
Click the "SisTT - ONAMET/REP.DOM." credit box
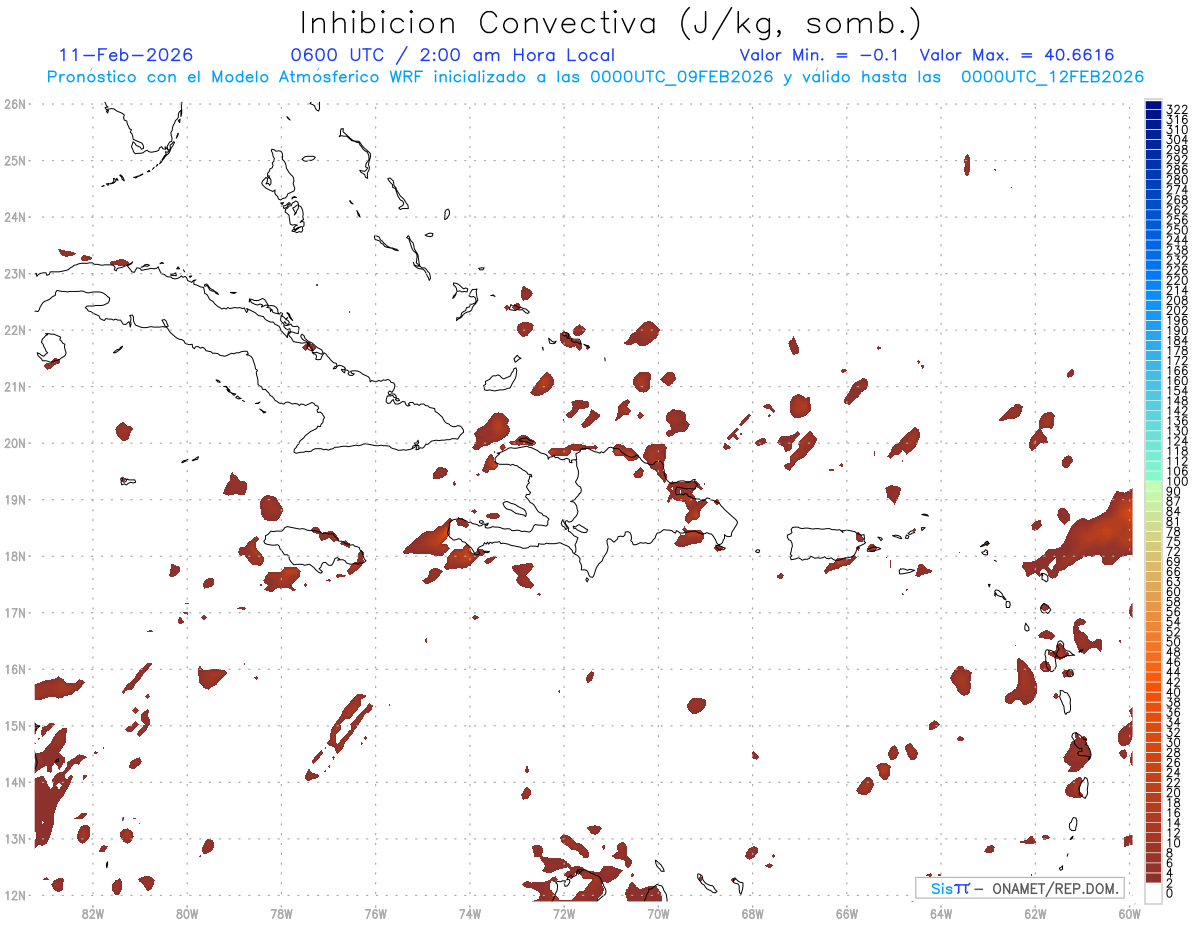coord(1019,888)
